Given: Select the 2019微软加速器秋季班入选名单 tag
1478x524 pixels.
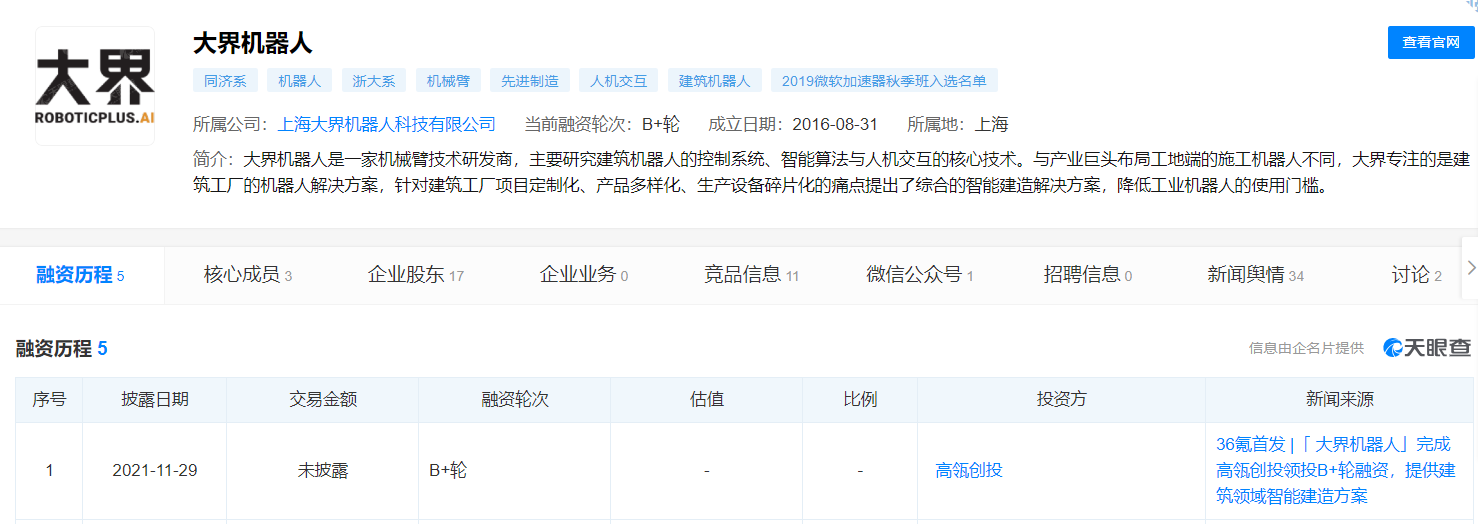Looking at the screenshot, I should 884,81.
